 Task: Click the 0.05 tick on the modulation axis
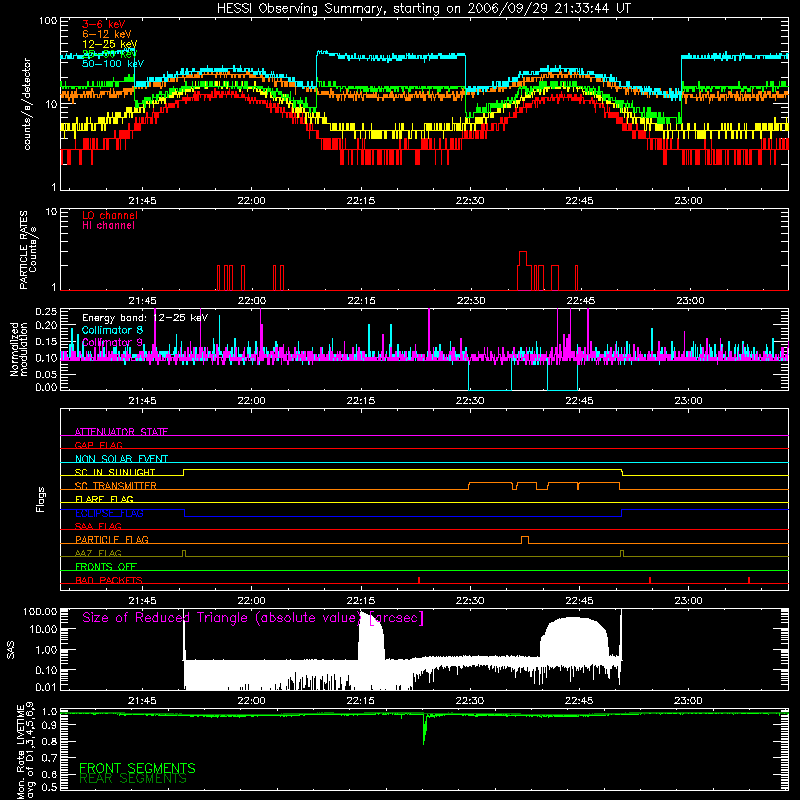46,374
